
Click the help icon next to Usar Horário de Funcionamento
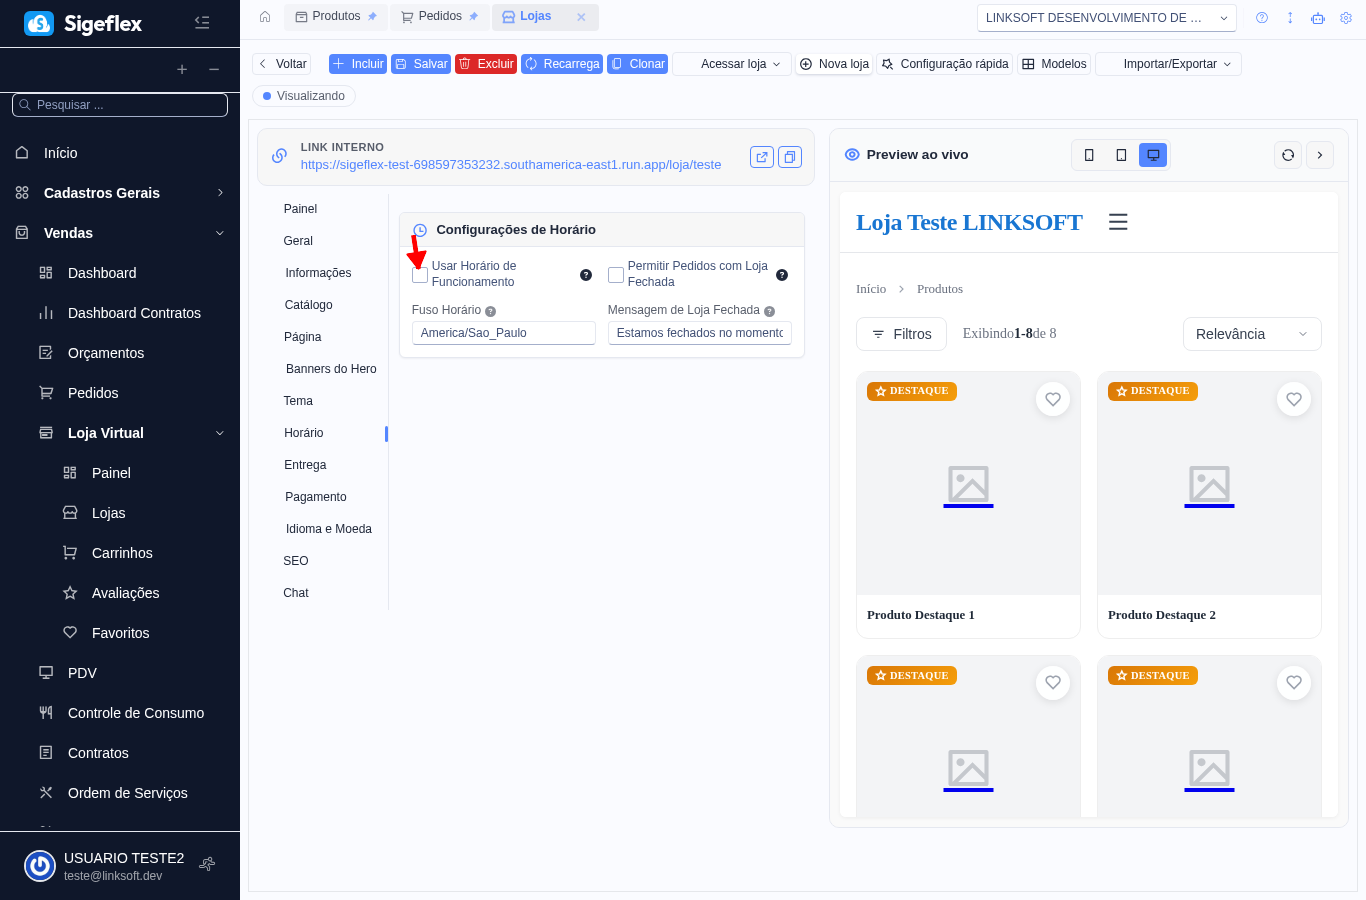(x=586, y=275)
